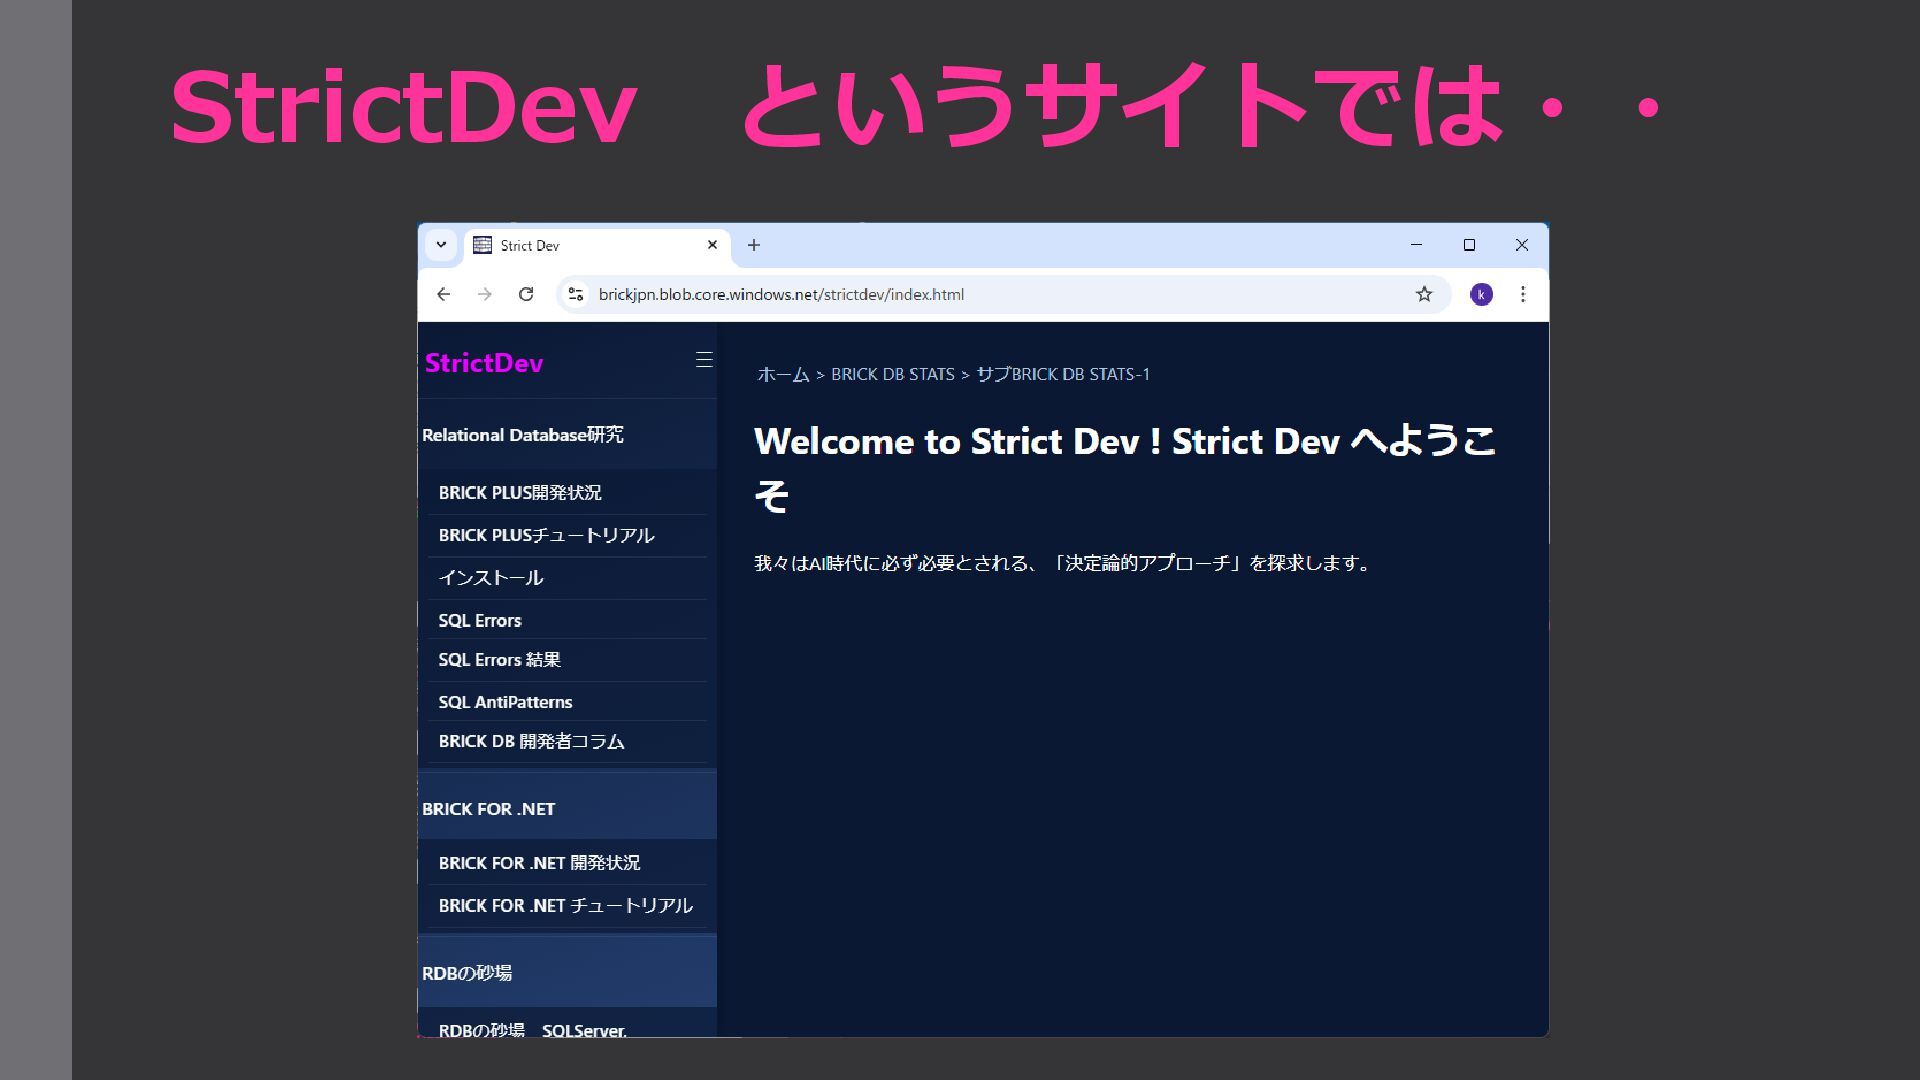Screen dimensions: 1920x1080
Task: Collapse the BRICK FOR .NET section header
Action: [x=489, y=809]
